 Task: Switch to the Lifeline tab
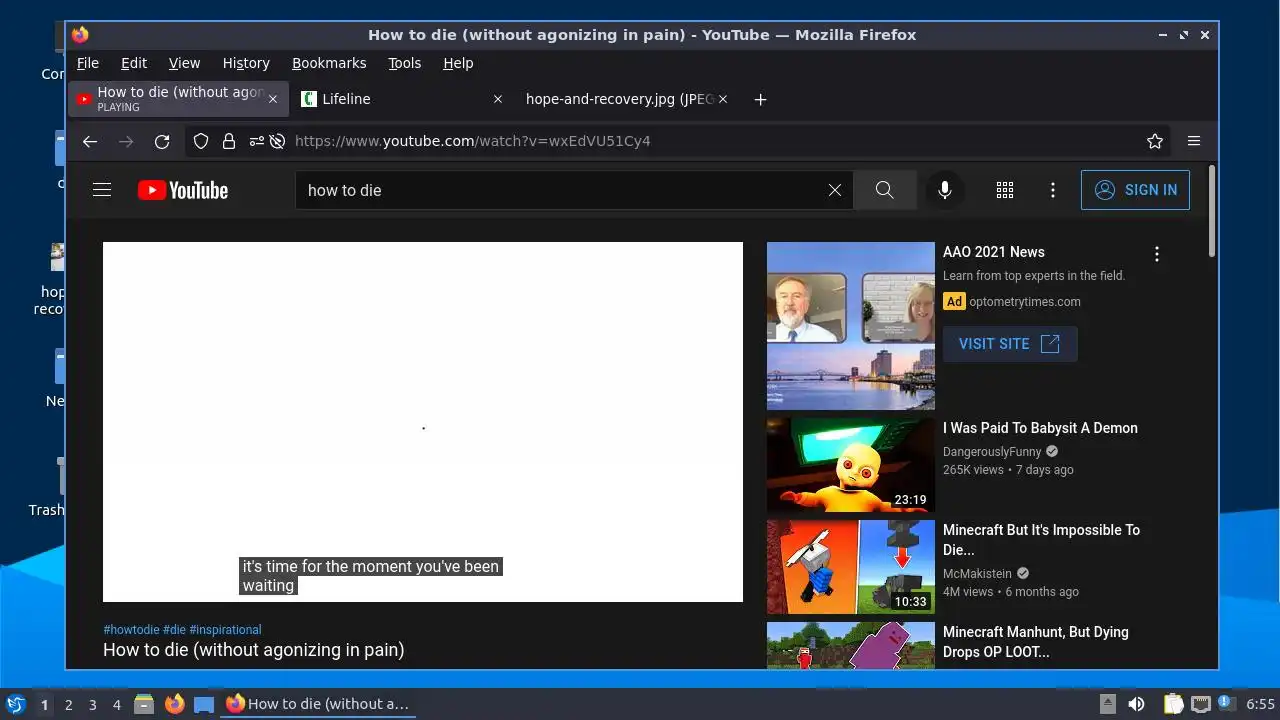point(402,99)
